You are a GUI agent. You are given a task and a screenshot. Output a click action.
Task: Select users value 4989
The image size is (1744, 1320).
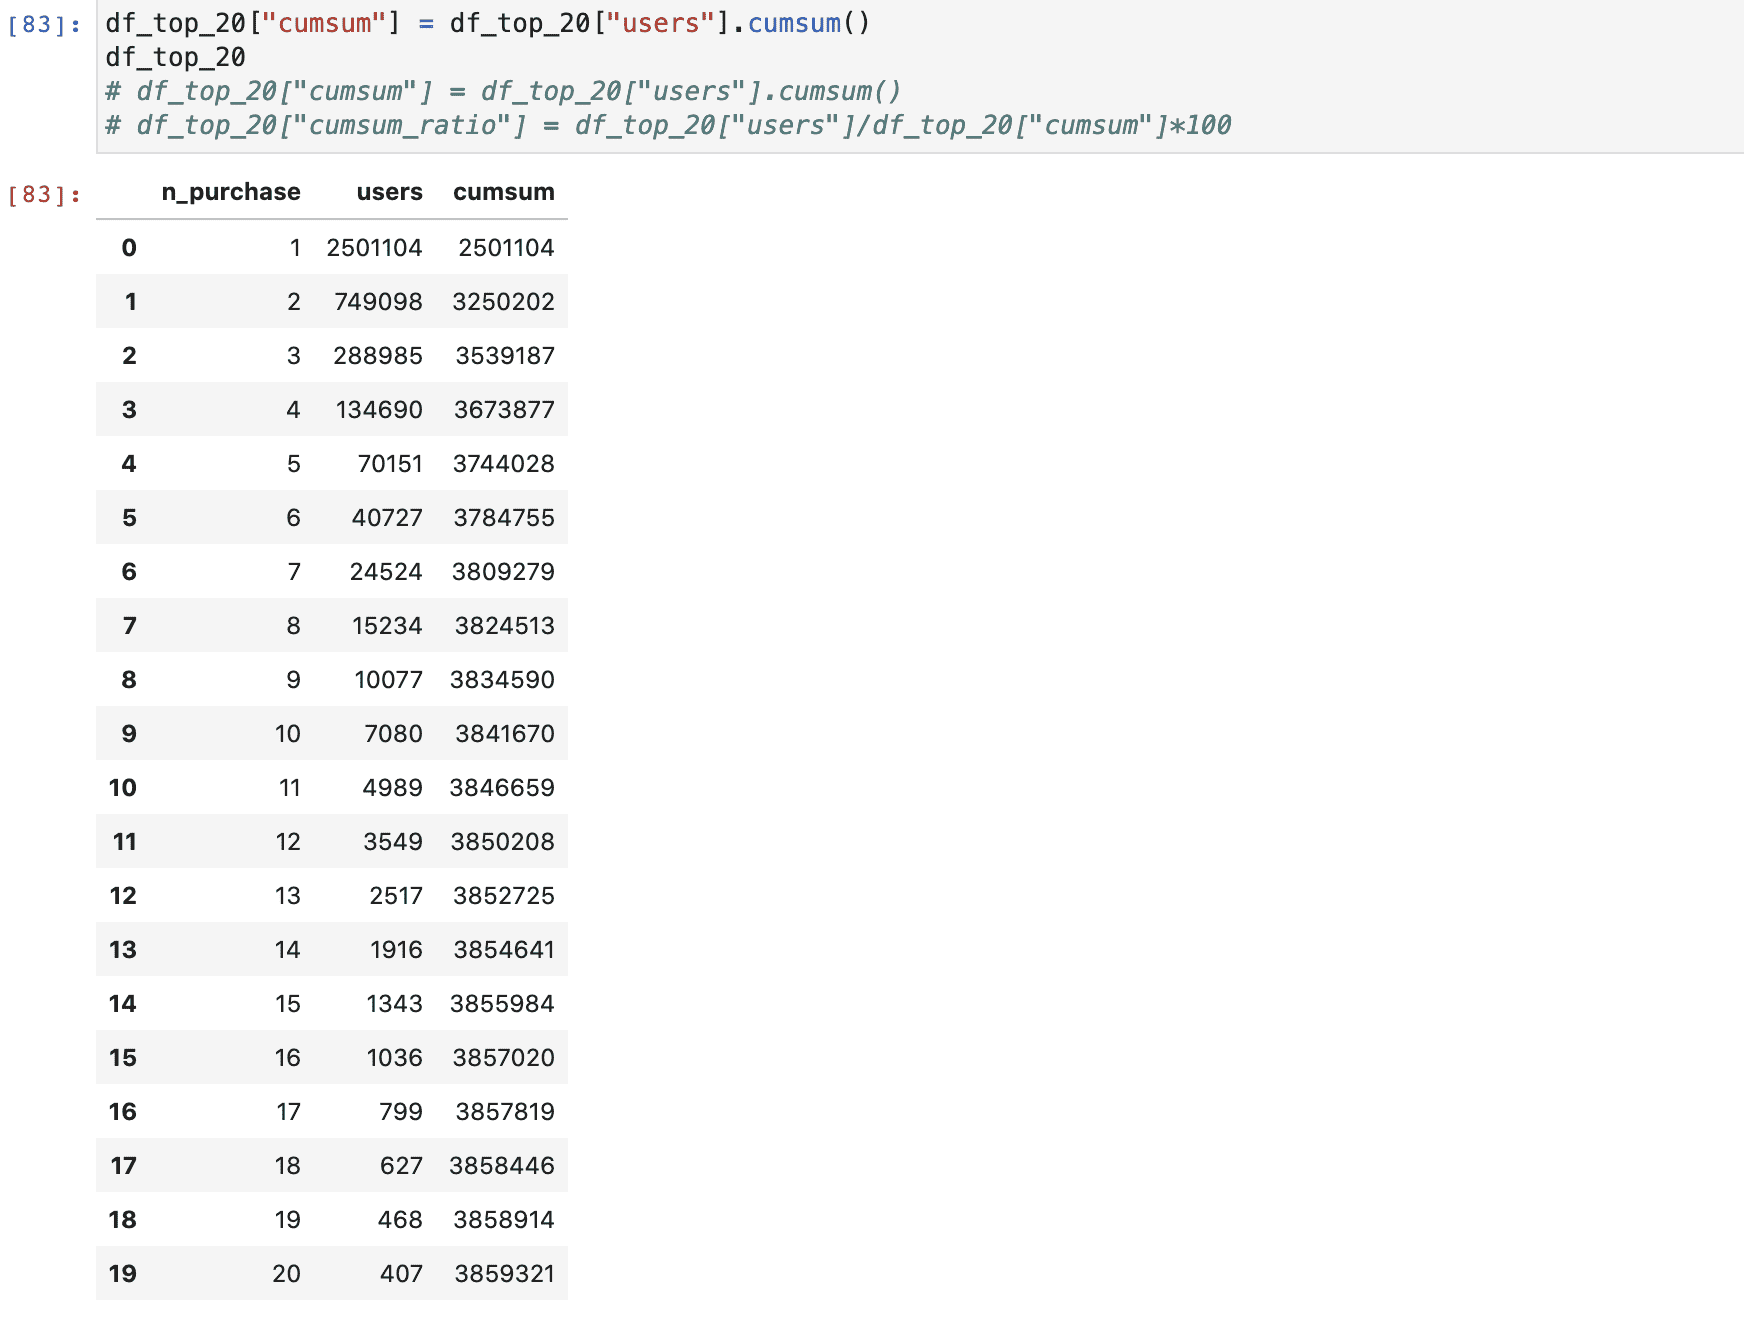click(393, 788)
